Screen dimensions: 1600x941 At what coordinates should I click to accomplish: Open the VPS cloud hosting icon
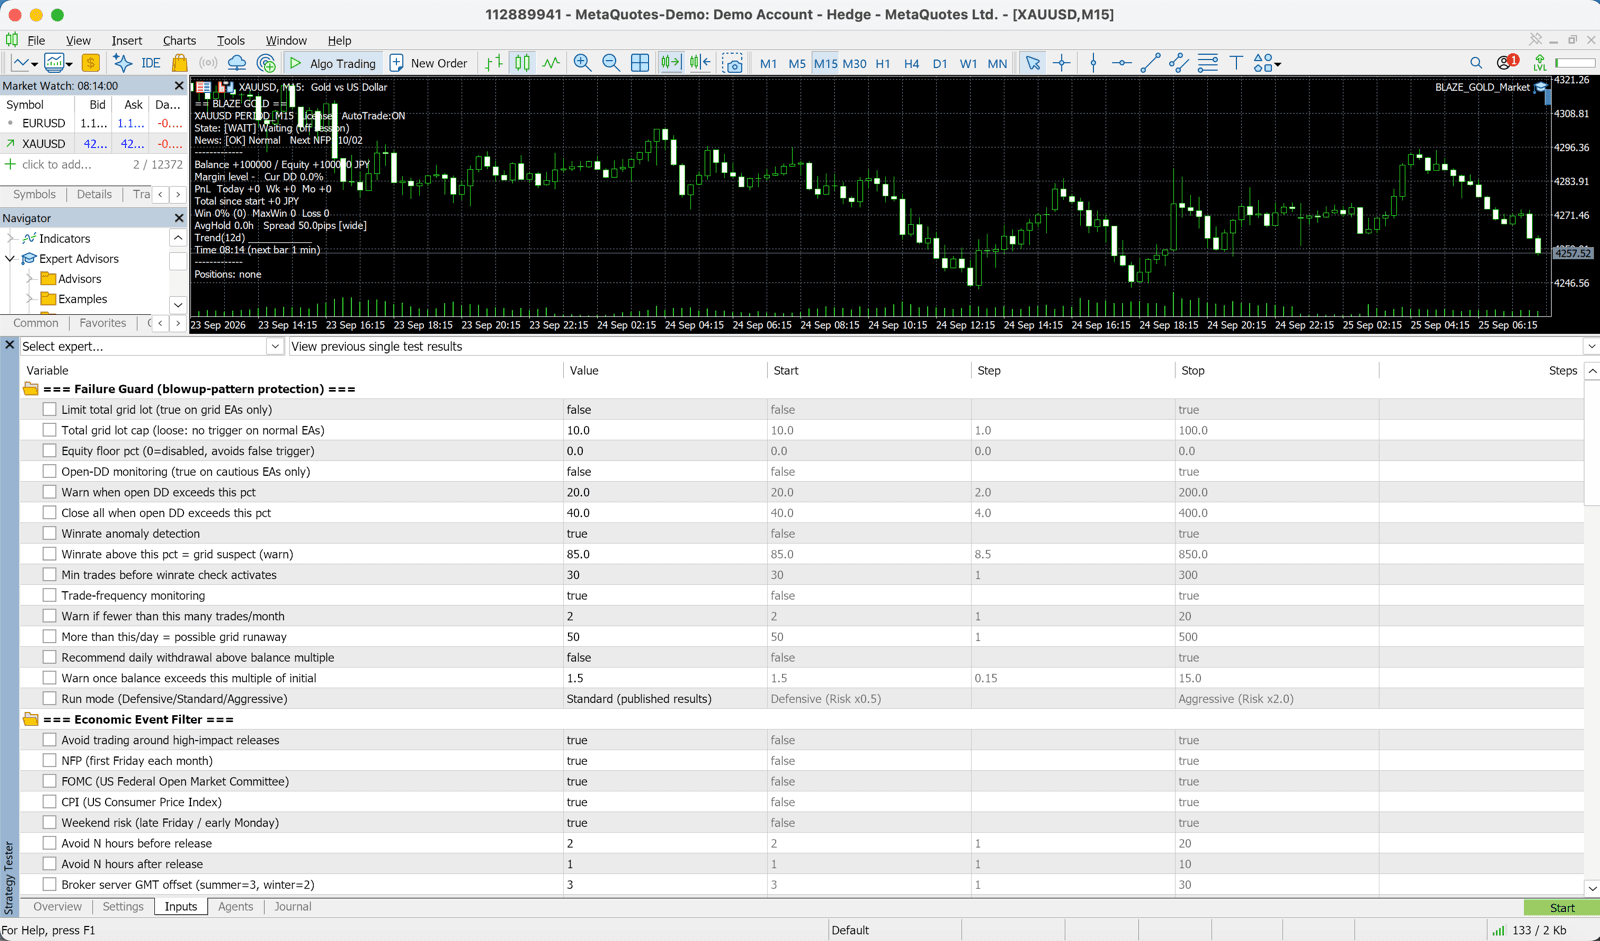237,63
